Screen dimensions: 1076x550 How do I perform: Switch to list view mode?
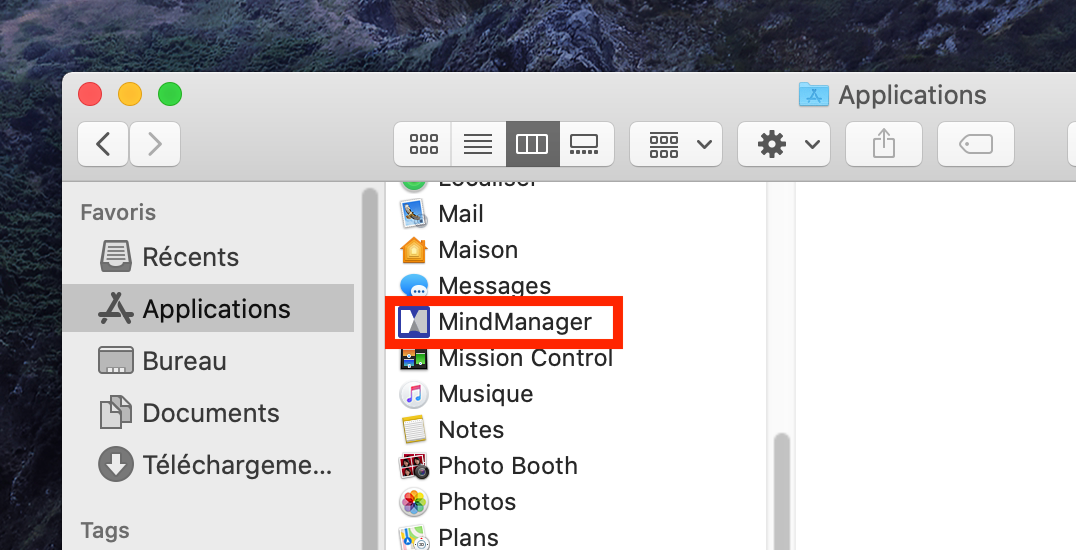coord(478,145)
